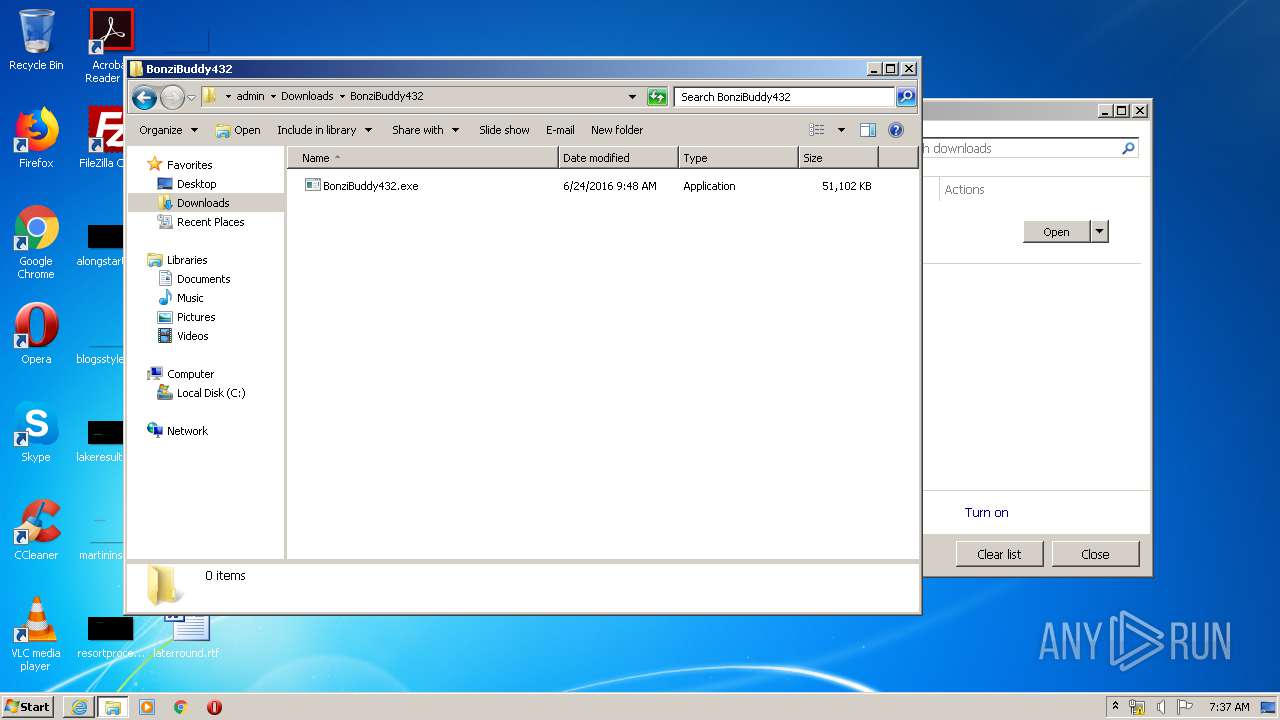This screenshot has width=1280, height=720.
Task: Click the Turn on link in downloads window
Action: click(986, 512)
